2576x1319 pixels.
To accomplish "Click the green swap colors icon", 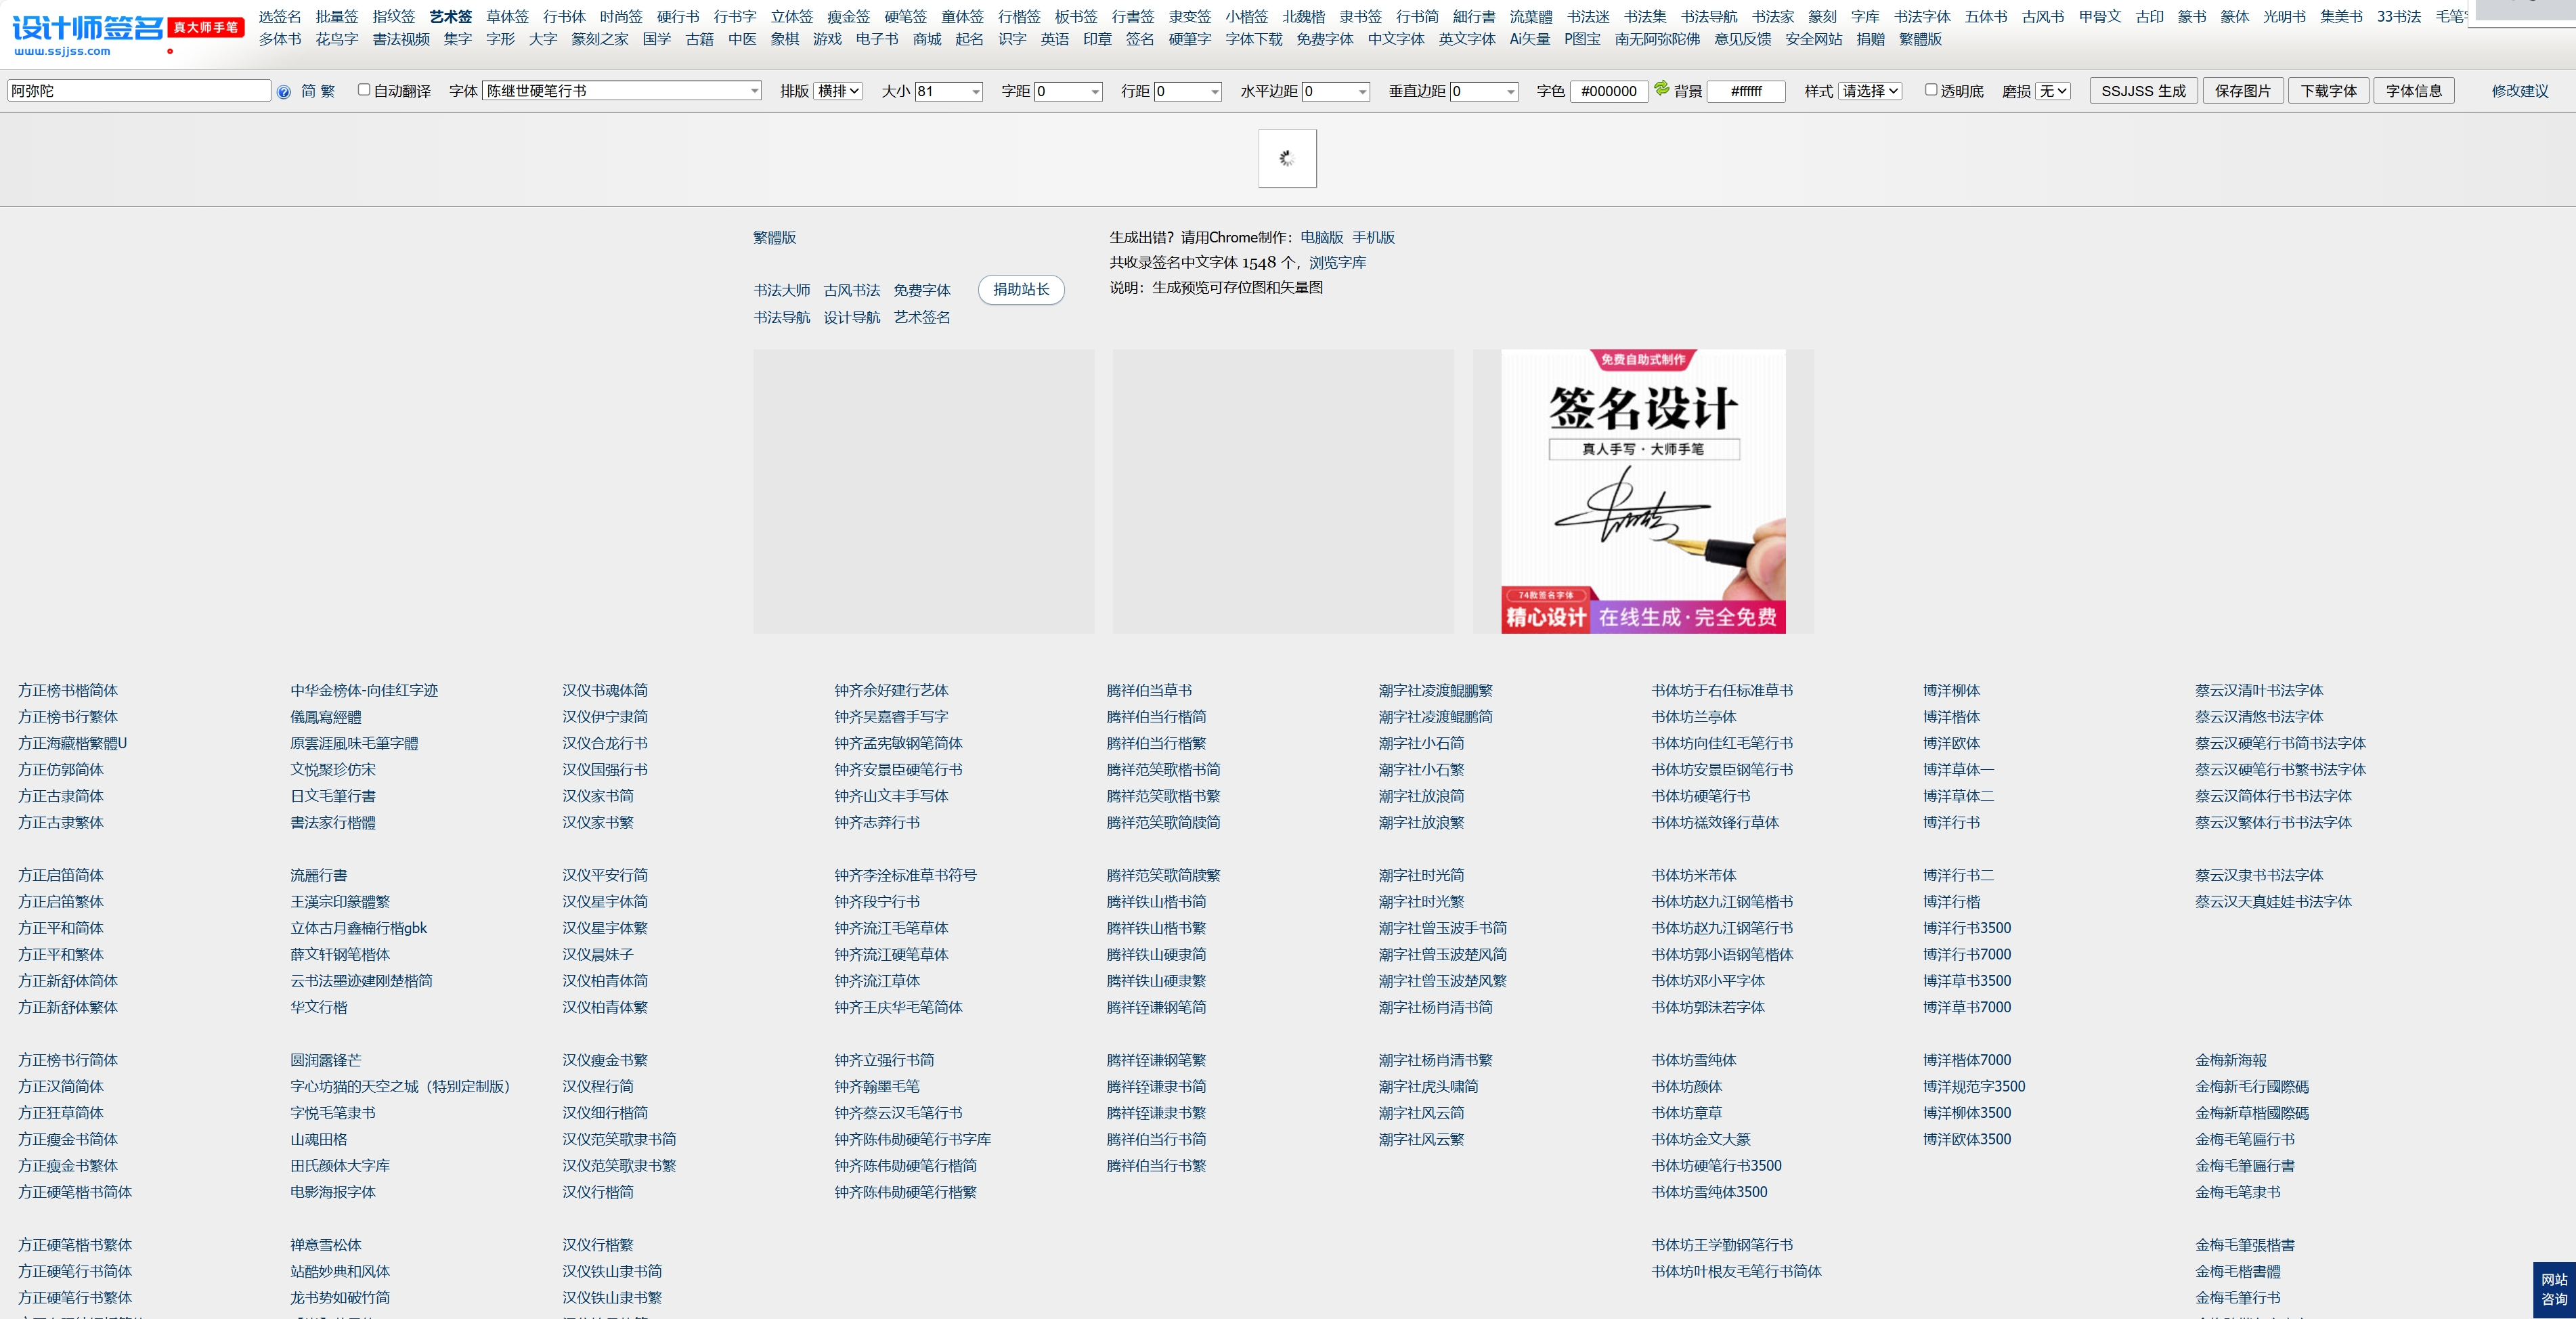I will (x=1661, y=89).
